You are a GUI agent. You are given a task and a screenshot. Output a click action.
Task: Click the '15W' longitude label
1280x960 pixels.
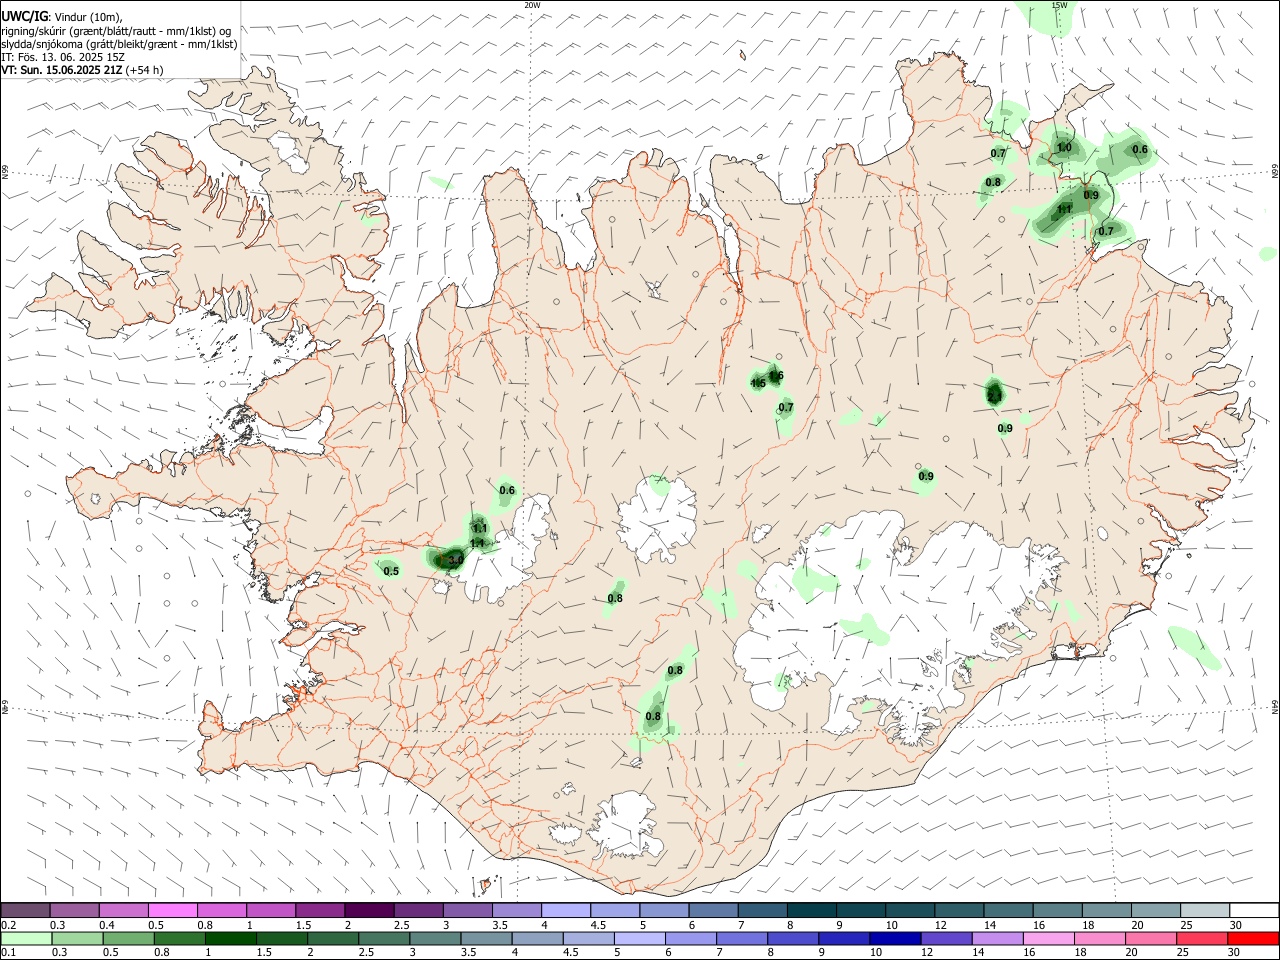1059,5
